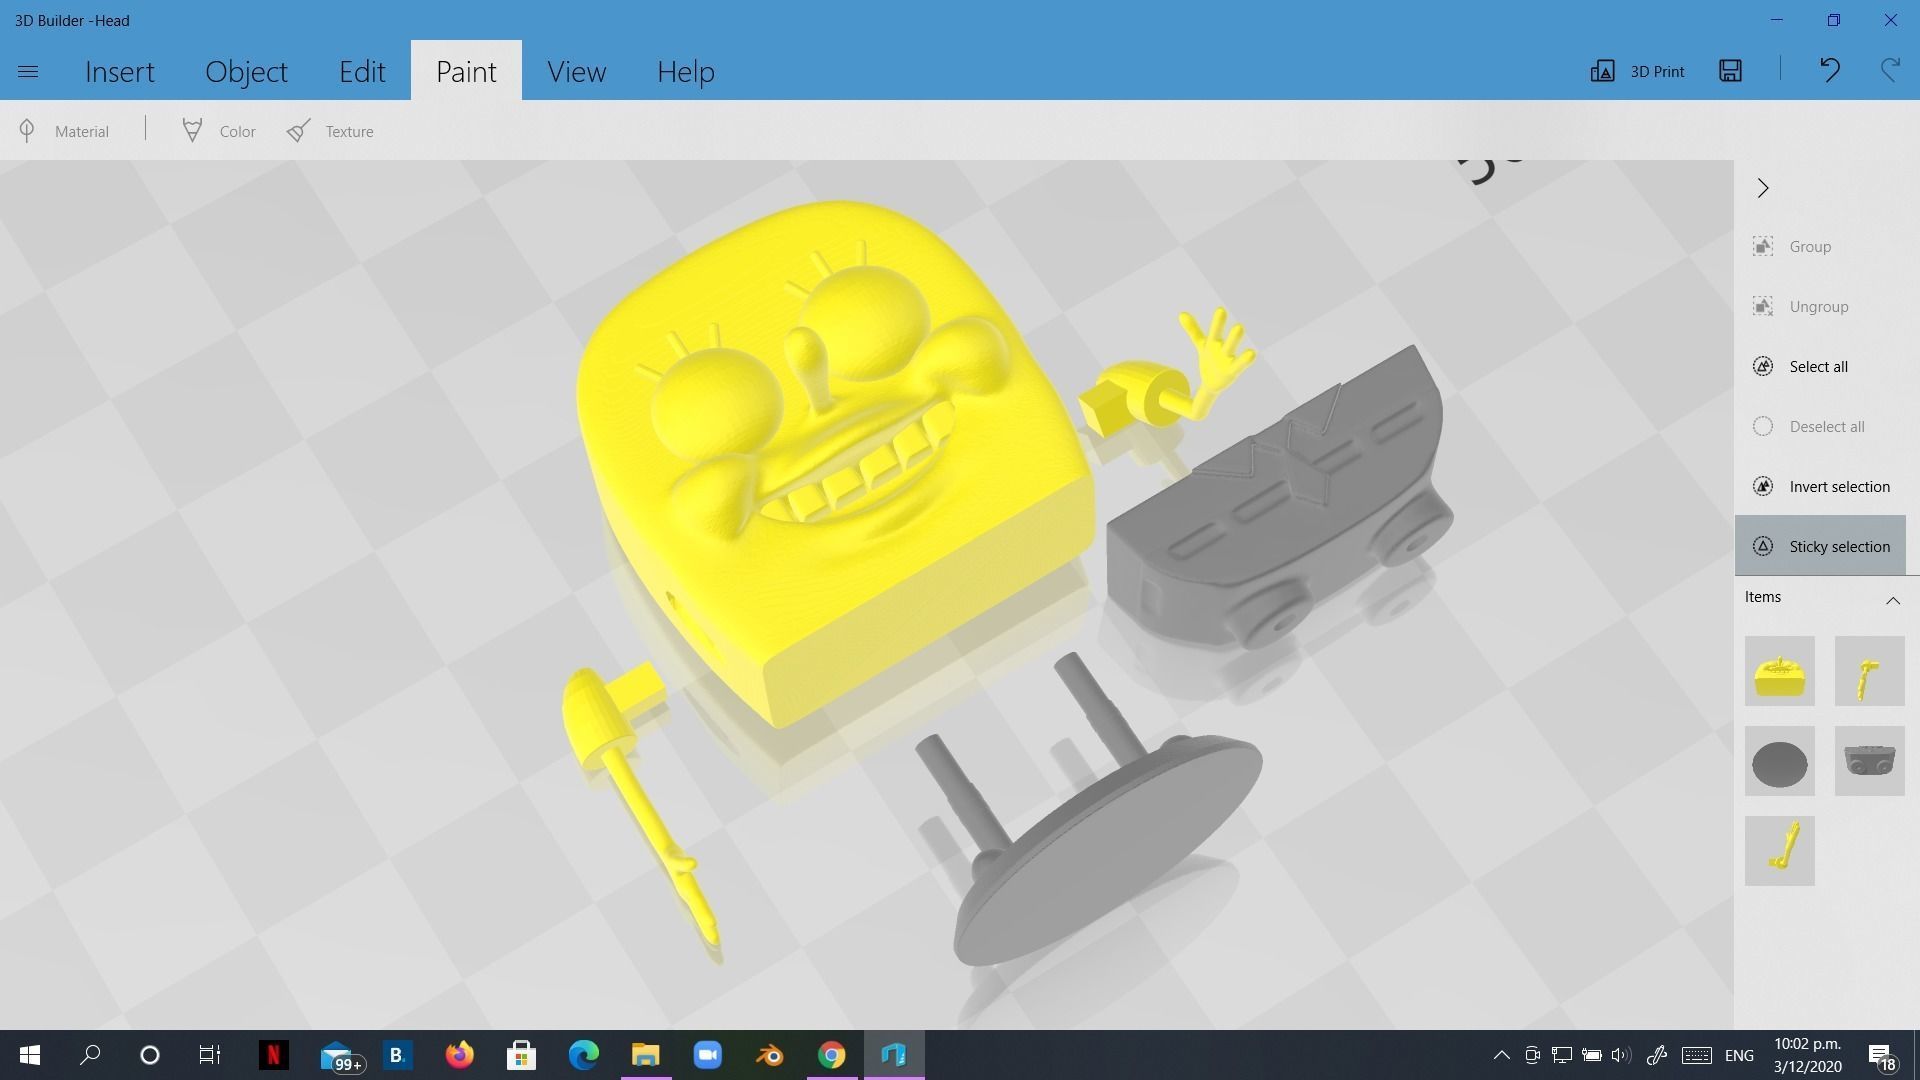Open the battery status icon
1920x1080 pixels.
point(1592,1055)
